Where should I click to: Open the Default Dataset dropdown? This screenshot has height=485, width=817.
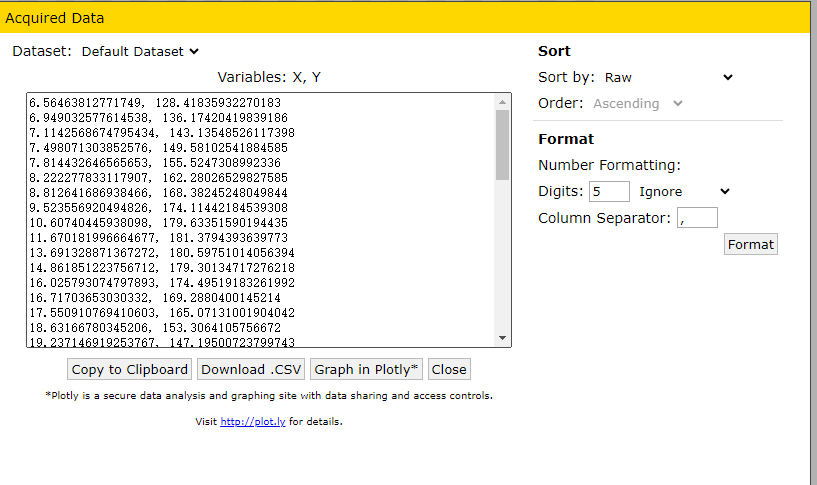pos(140,52)
